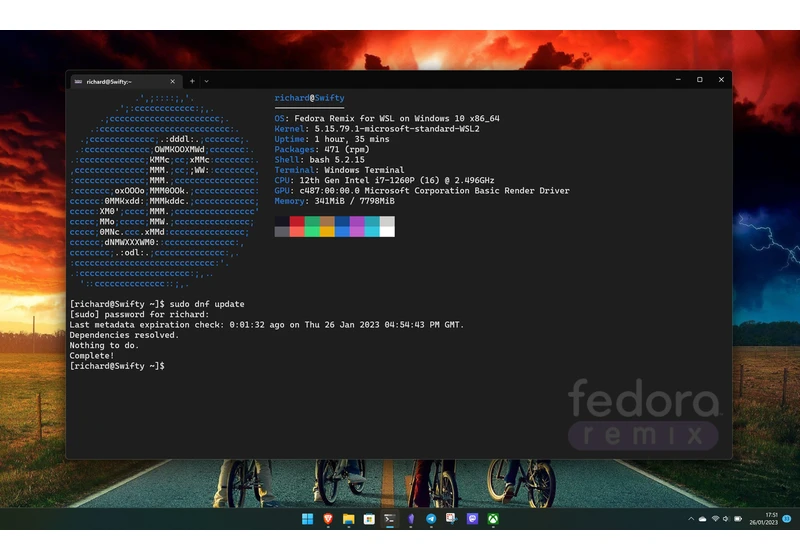Open Microsoft Store from the taskbar

click(369, 519)
